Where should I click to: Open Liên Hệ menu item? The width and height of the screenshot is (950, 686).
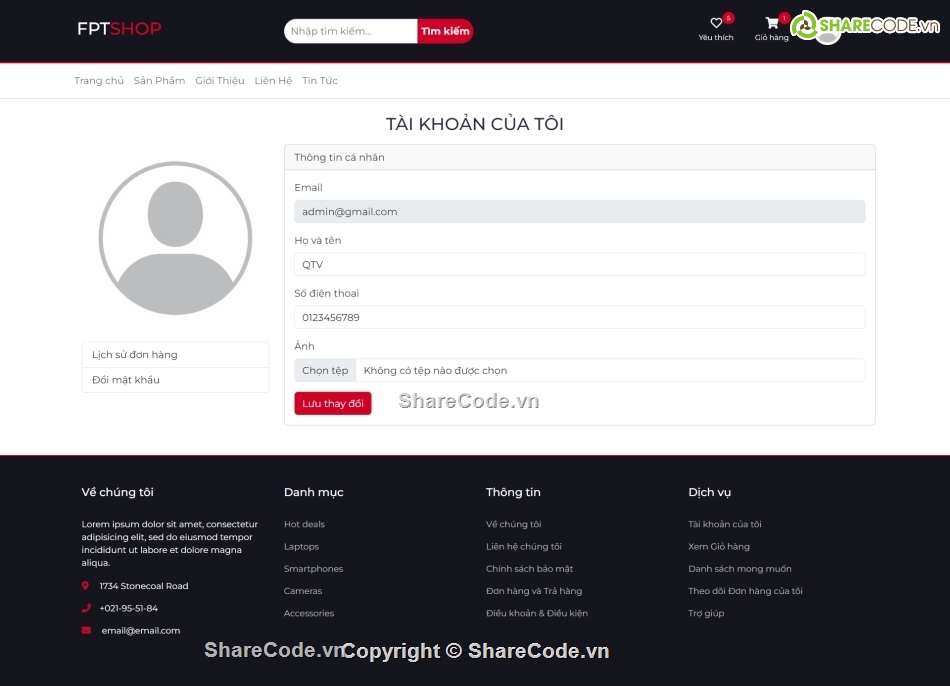point(273,81)
